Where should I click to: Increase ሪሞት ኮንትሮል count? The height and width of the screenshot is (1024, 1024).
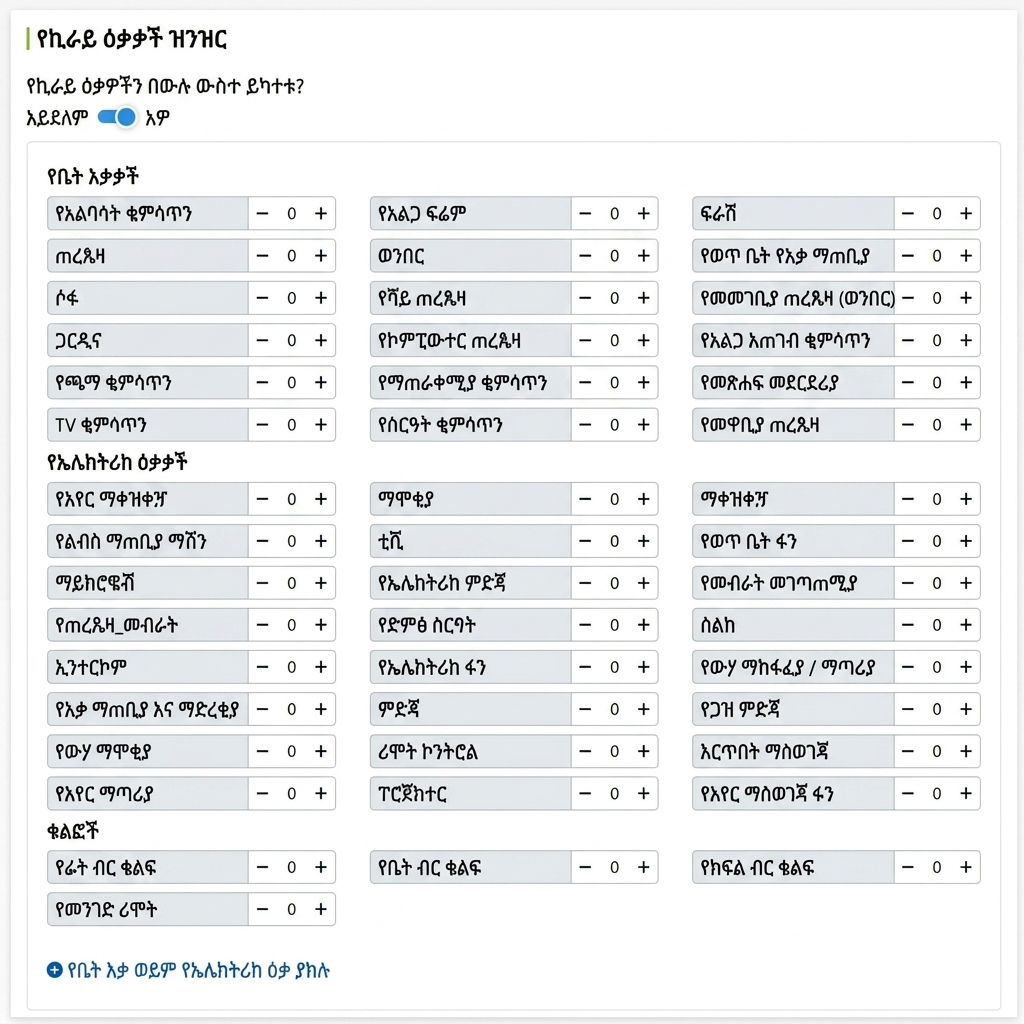tap(643, 752)
